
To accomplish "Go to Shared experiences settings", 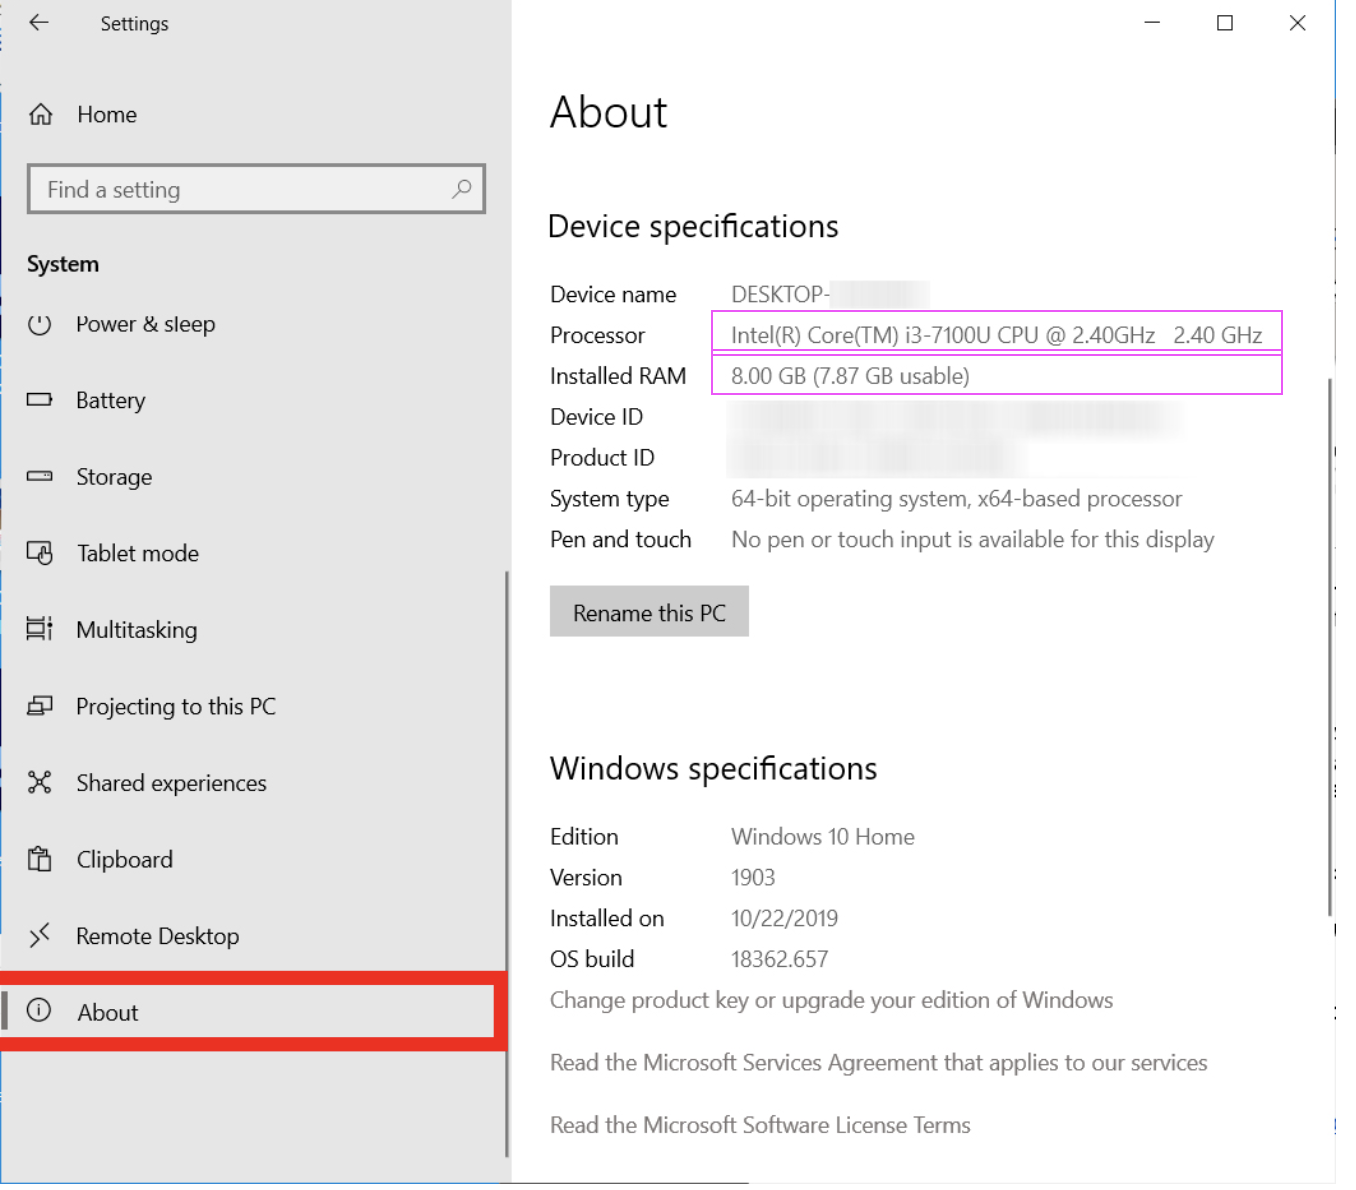I will click(172, 783).
